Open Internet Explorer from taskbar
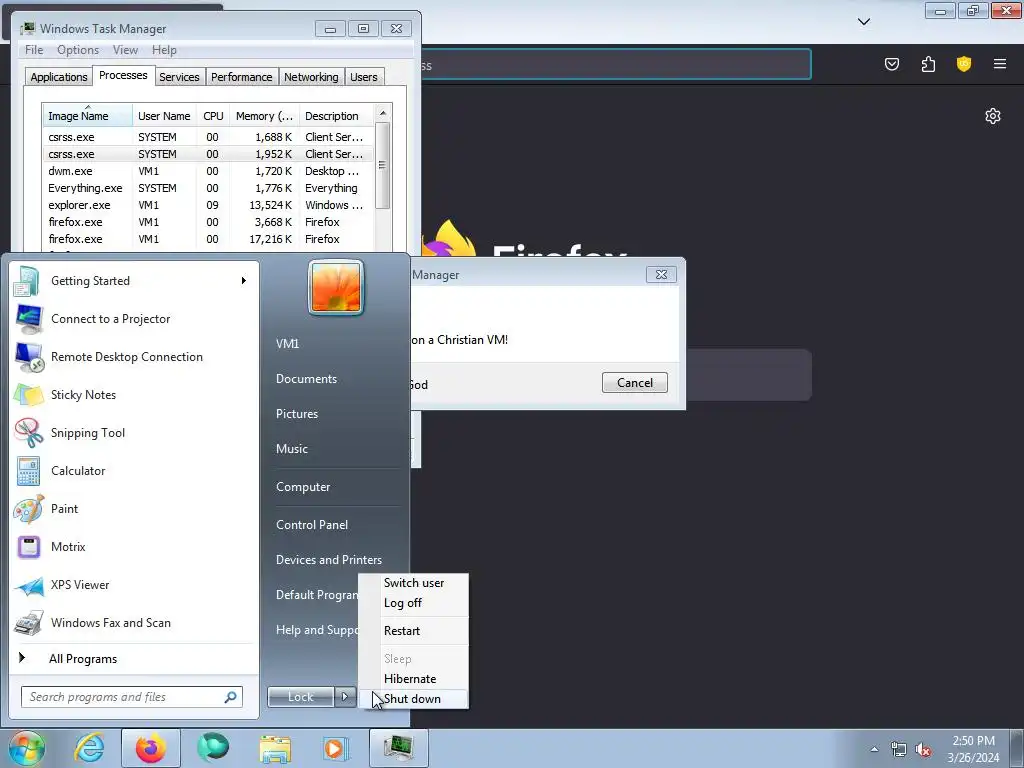The height and width of the screenshot is (768, 1024). click(x=89, y=748)
